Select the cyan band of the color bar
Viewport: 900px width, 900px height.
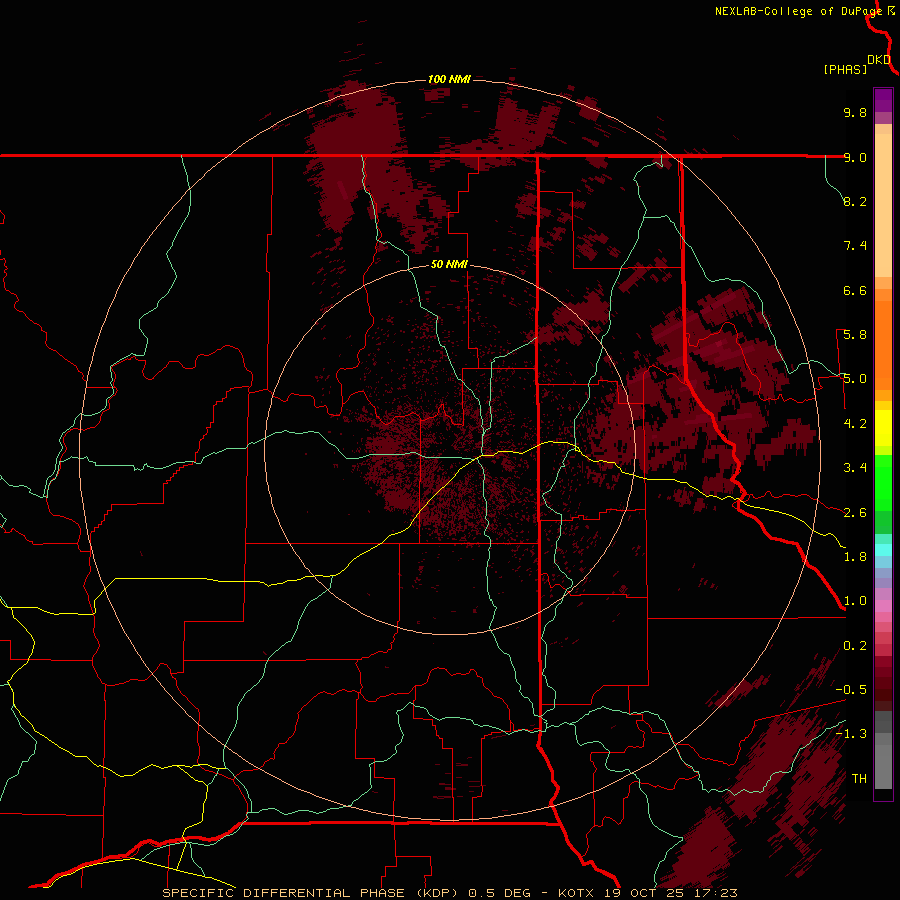click(883, 550)
